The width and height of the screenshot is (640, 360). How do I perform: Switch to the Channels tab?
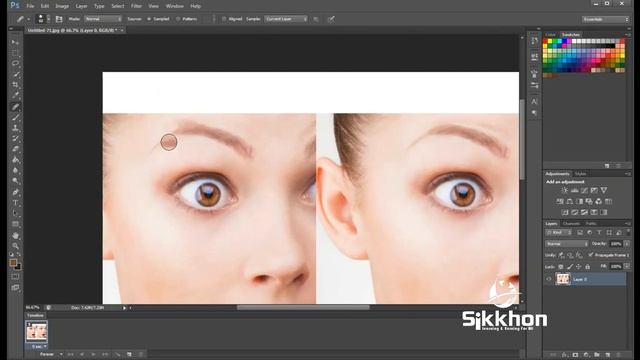click(571, 223)
